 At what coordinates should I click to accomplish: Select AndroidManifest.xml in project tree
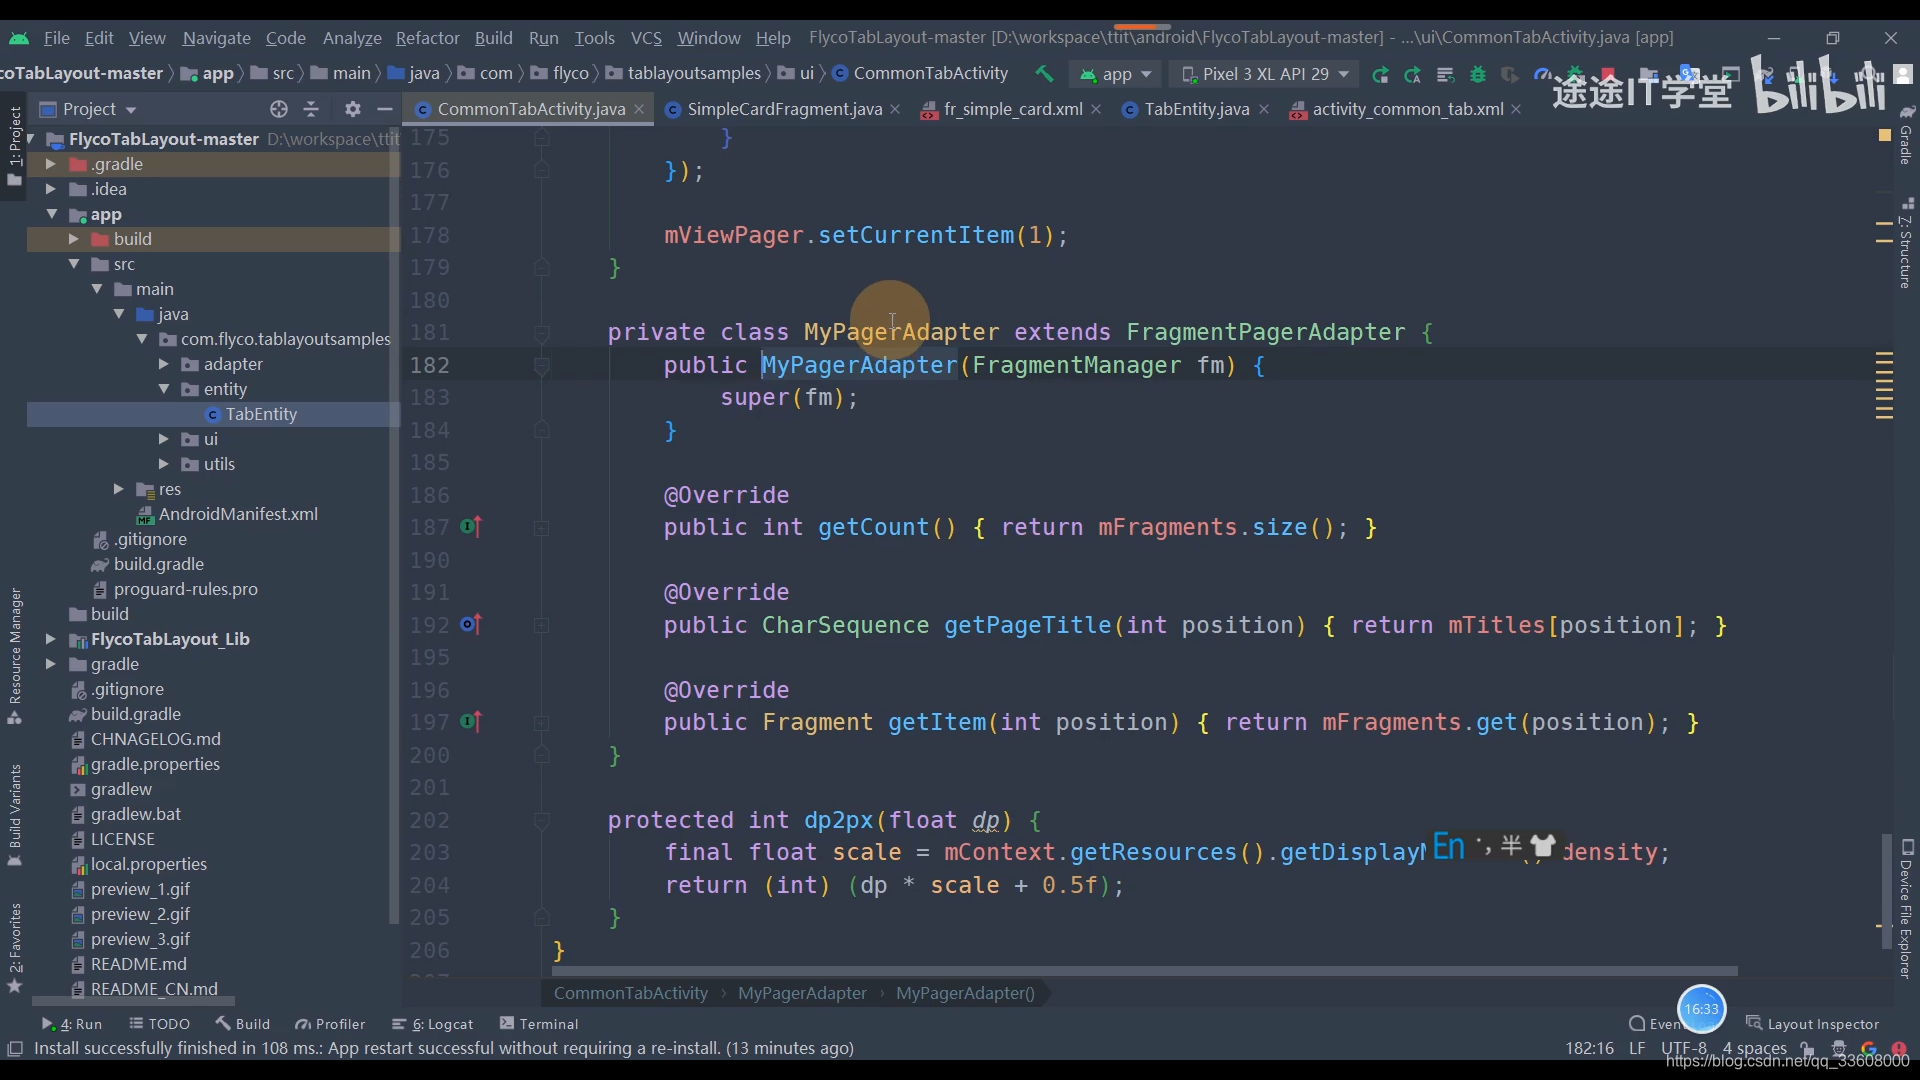[238, 514]
